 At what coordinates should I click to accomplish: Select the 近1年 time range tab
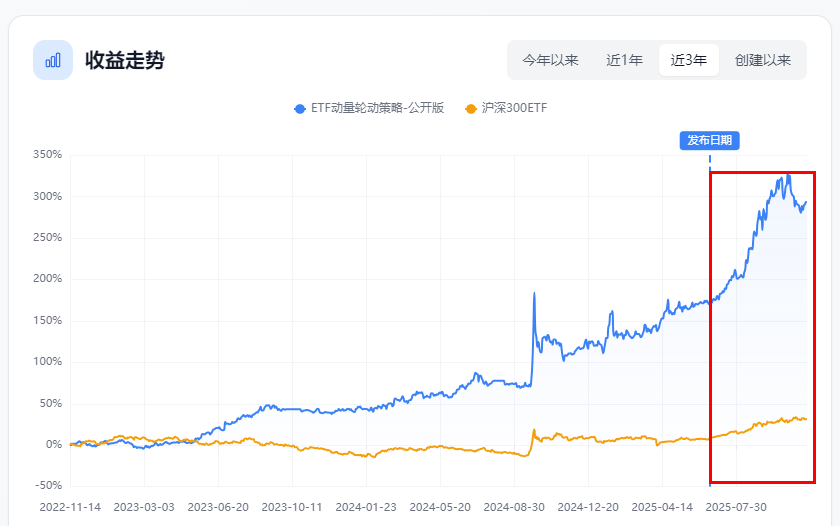(624, 60)
